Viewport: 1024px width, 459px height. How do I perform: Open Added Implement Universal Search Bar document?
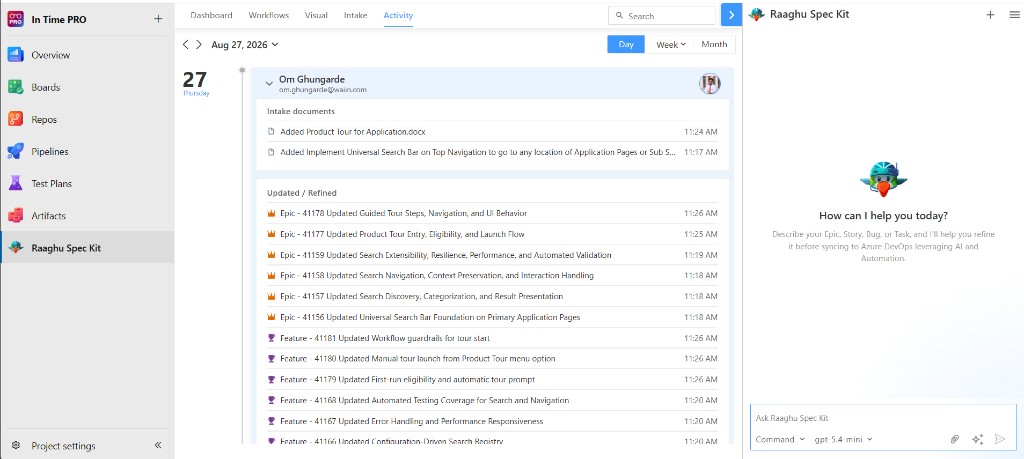tap(492, 152)
